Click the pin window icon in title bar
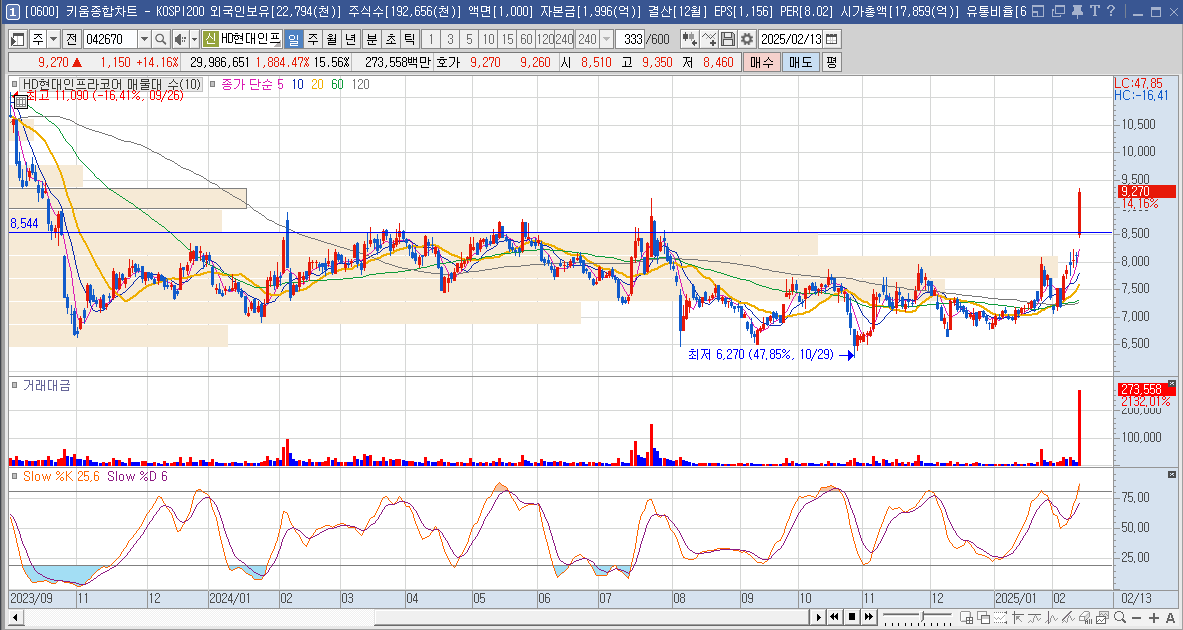The width and height of the screenshot is (1183, 630). point(1077,11)
